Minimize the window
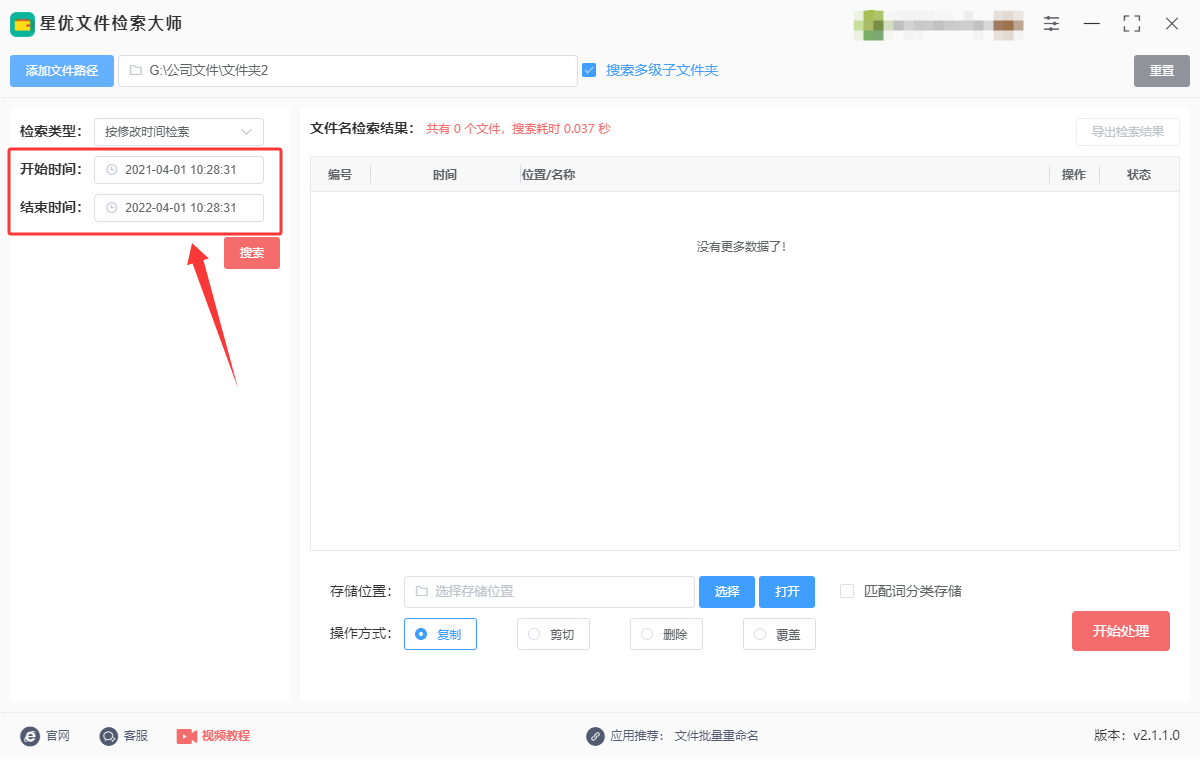 tap(1092, 23)
